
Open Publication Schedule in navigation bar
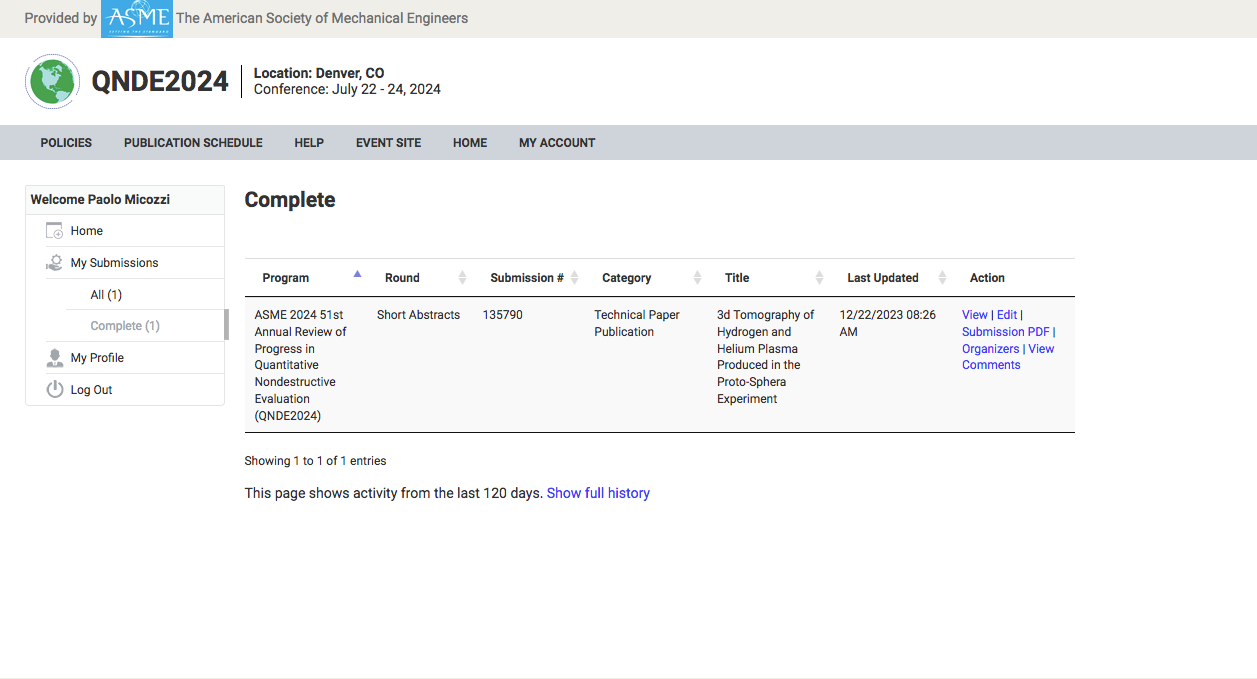pos(193,143)
